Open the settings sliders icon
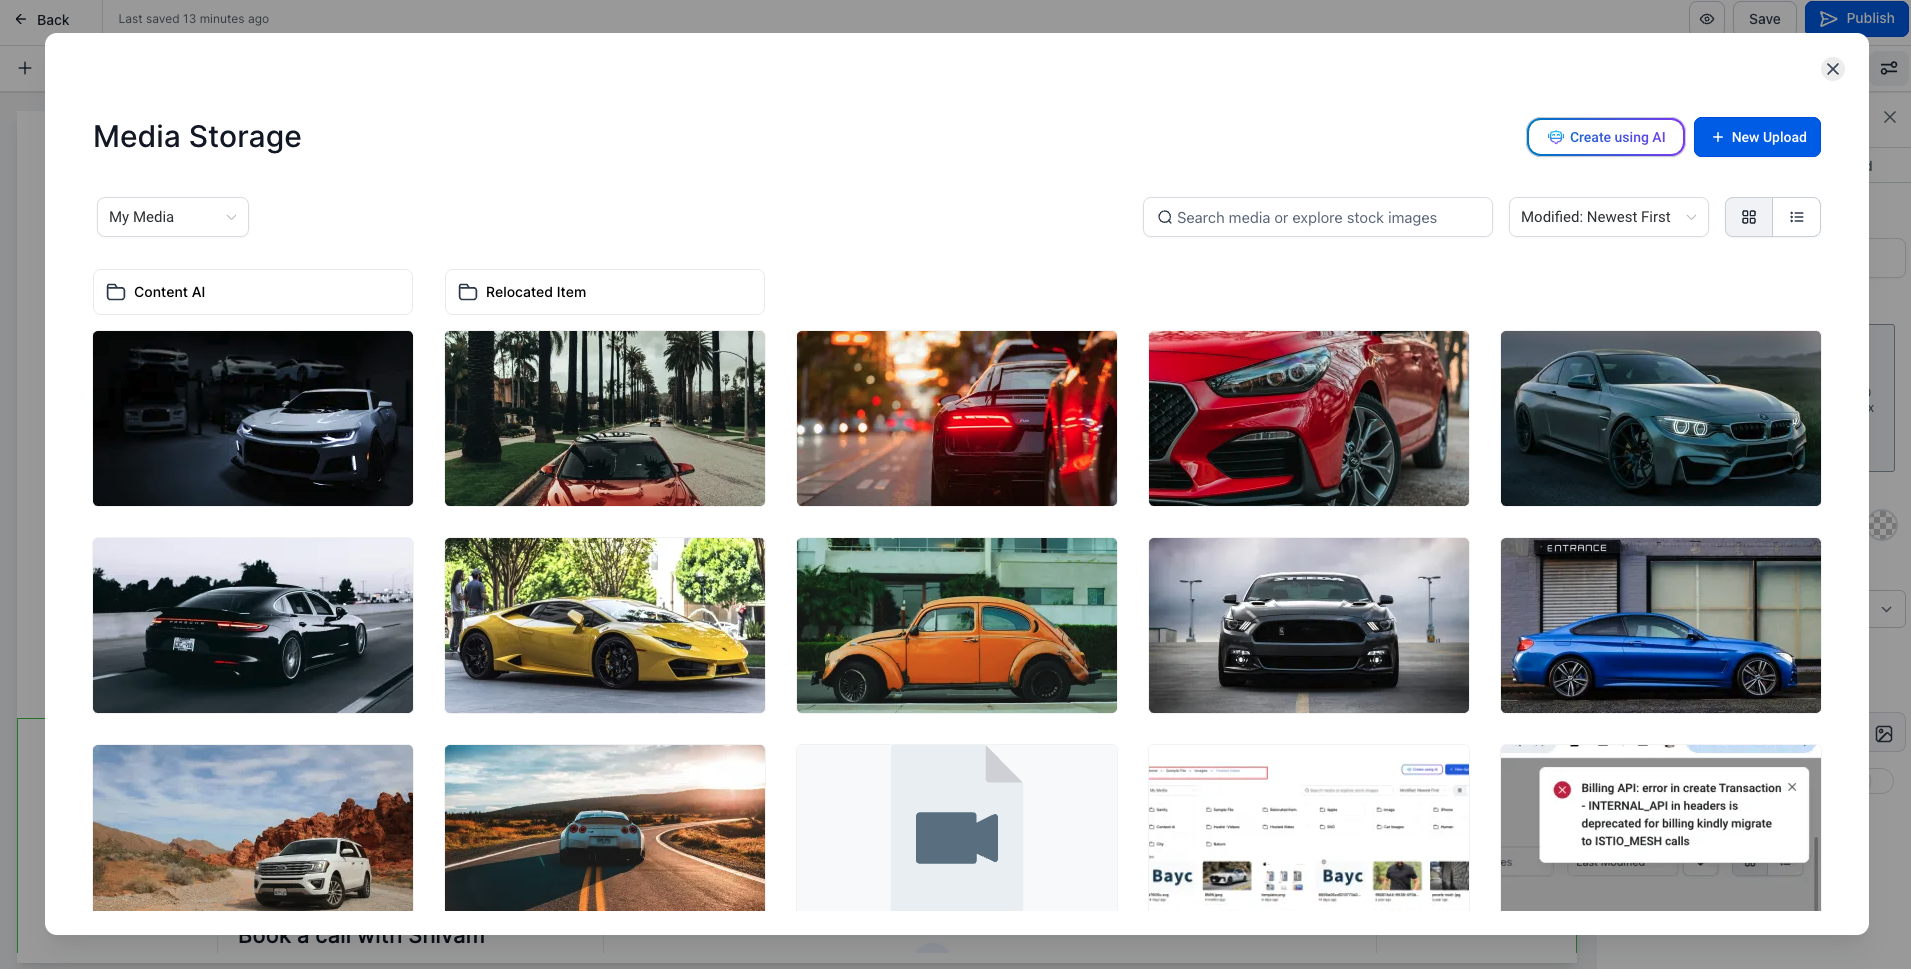Screen dimensions: 1911x969 click(x=1889, y=68)
